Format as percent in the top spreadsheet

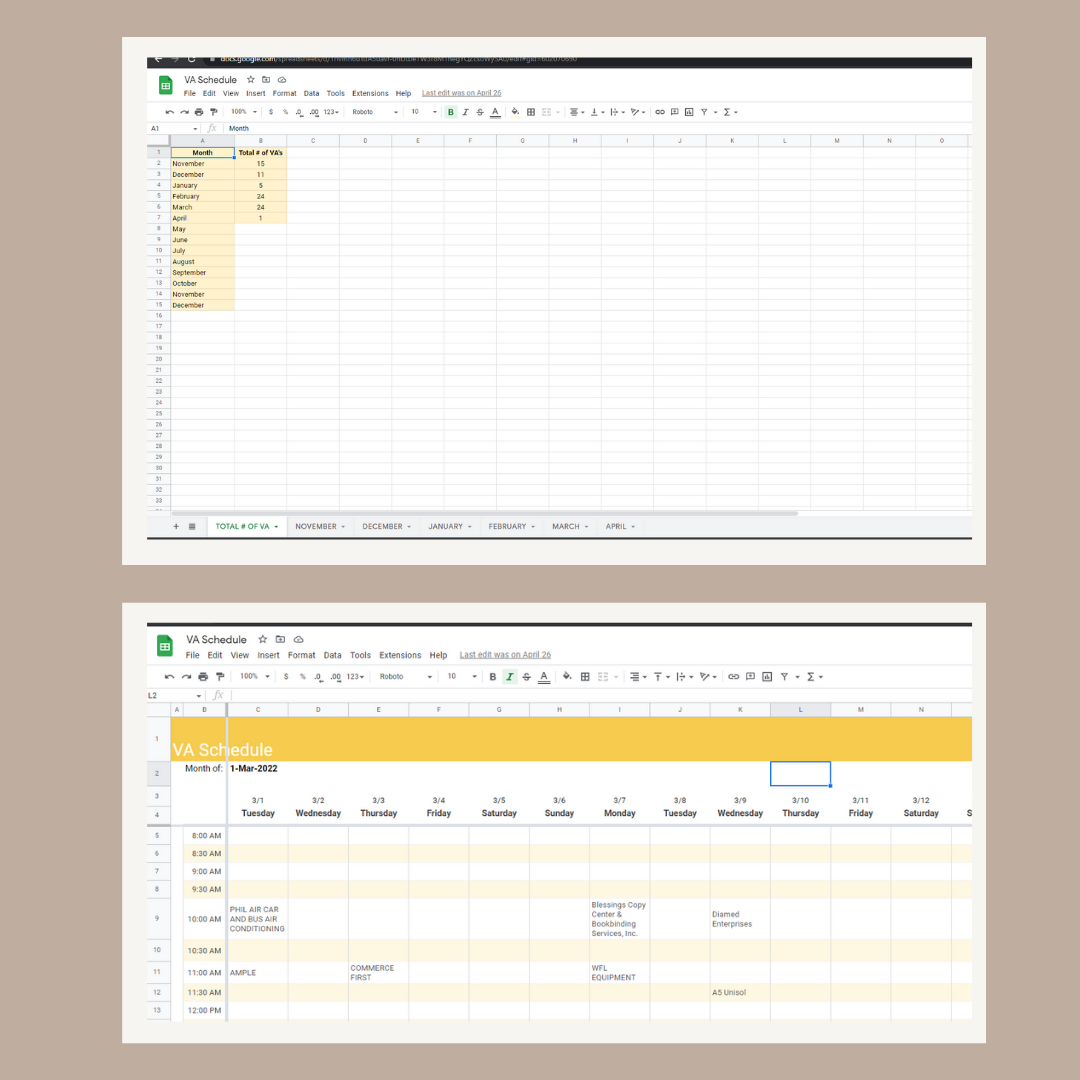tap(285, 112)
